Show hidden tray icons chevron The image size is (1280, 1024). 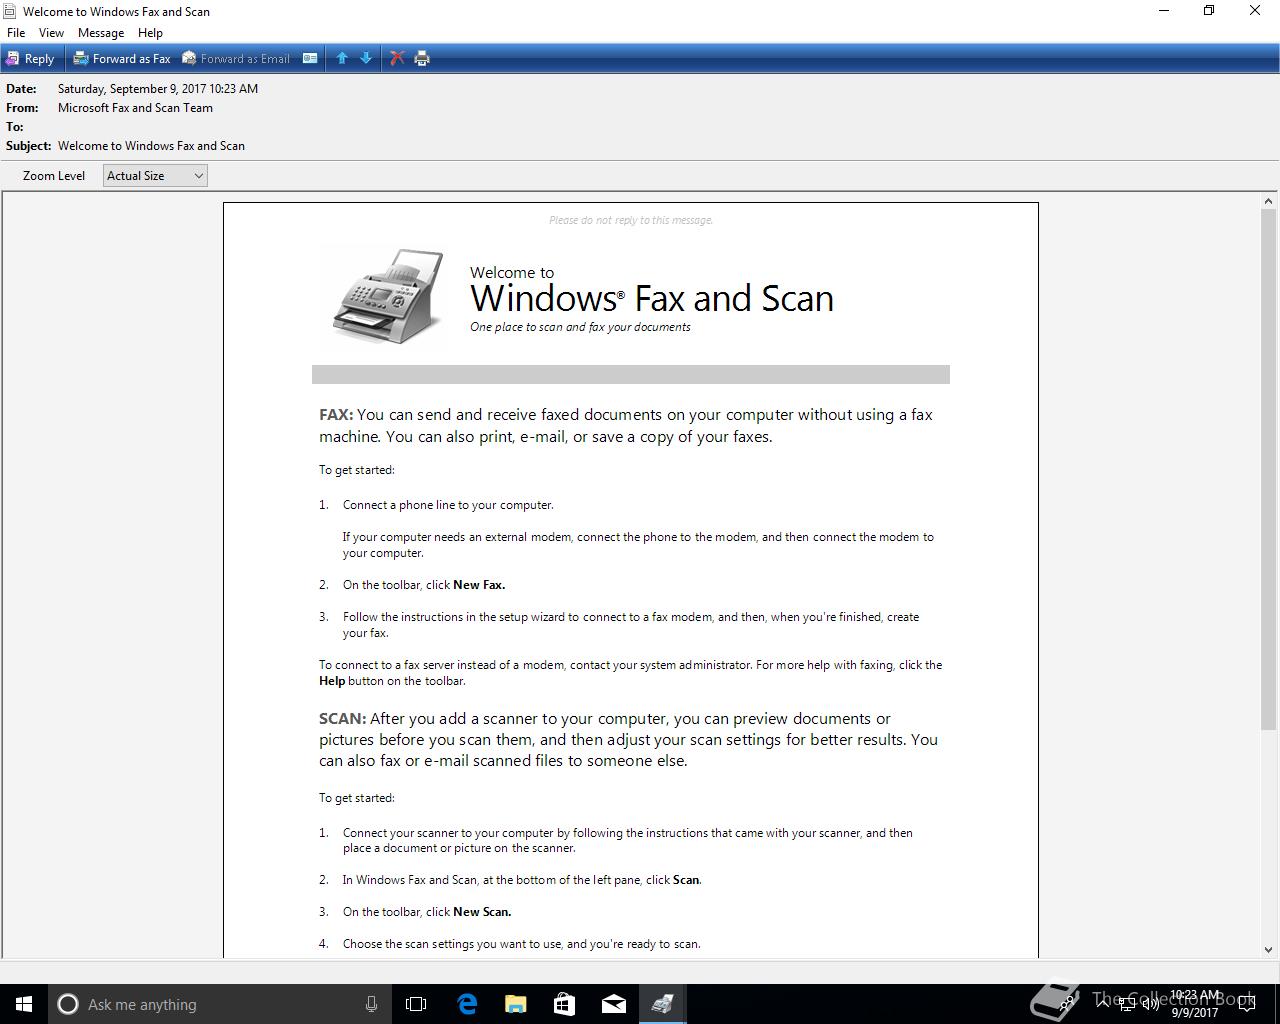pos(1101,1004)
